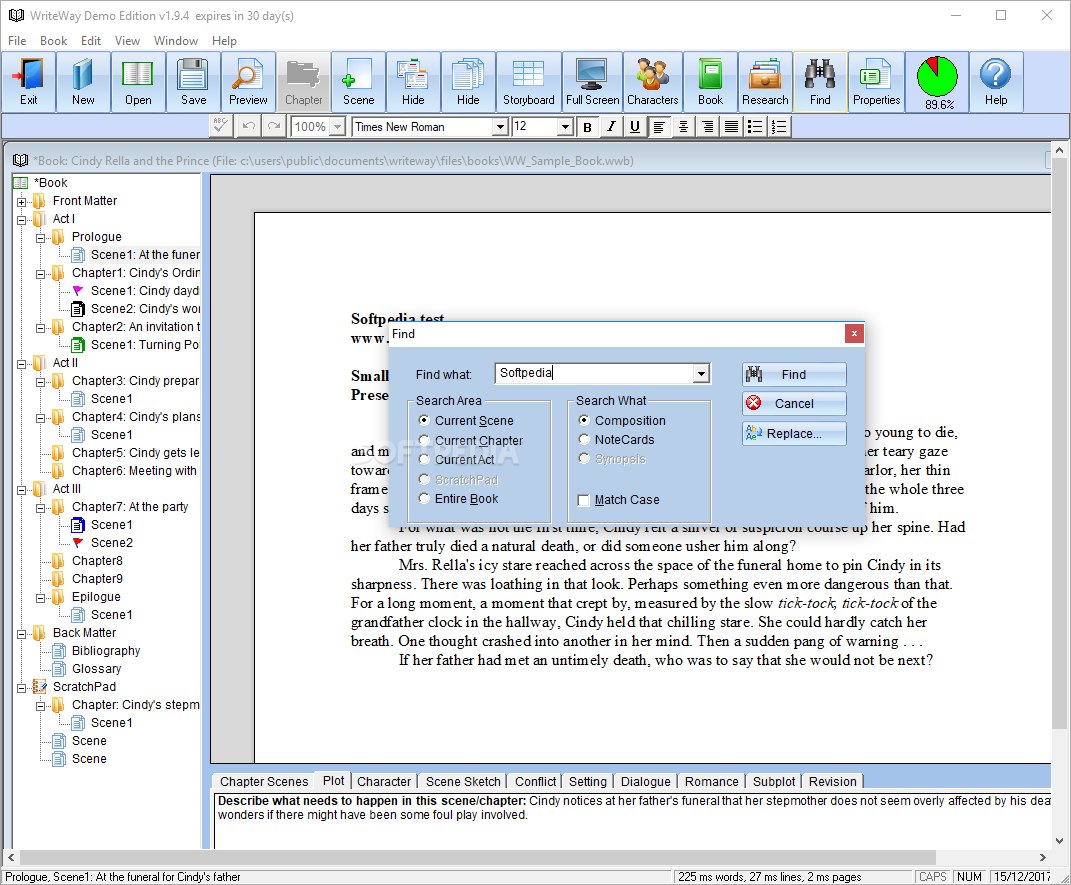Cancel the Find dialog
The width and height of the screenshot is (1071, 885).
tap(794, 404)
